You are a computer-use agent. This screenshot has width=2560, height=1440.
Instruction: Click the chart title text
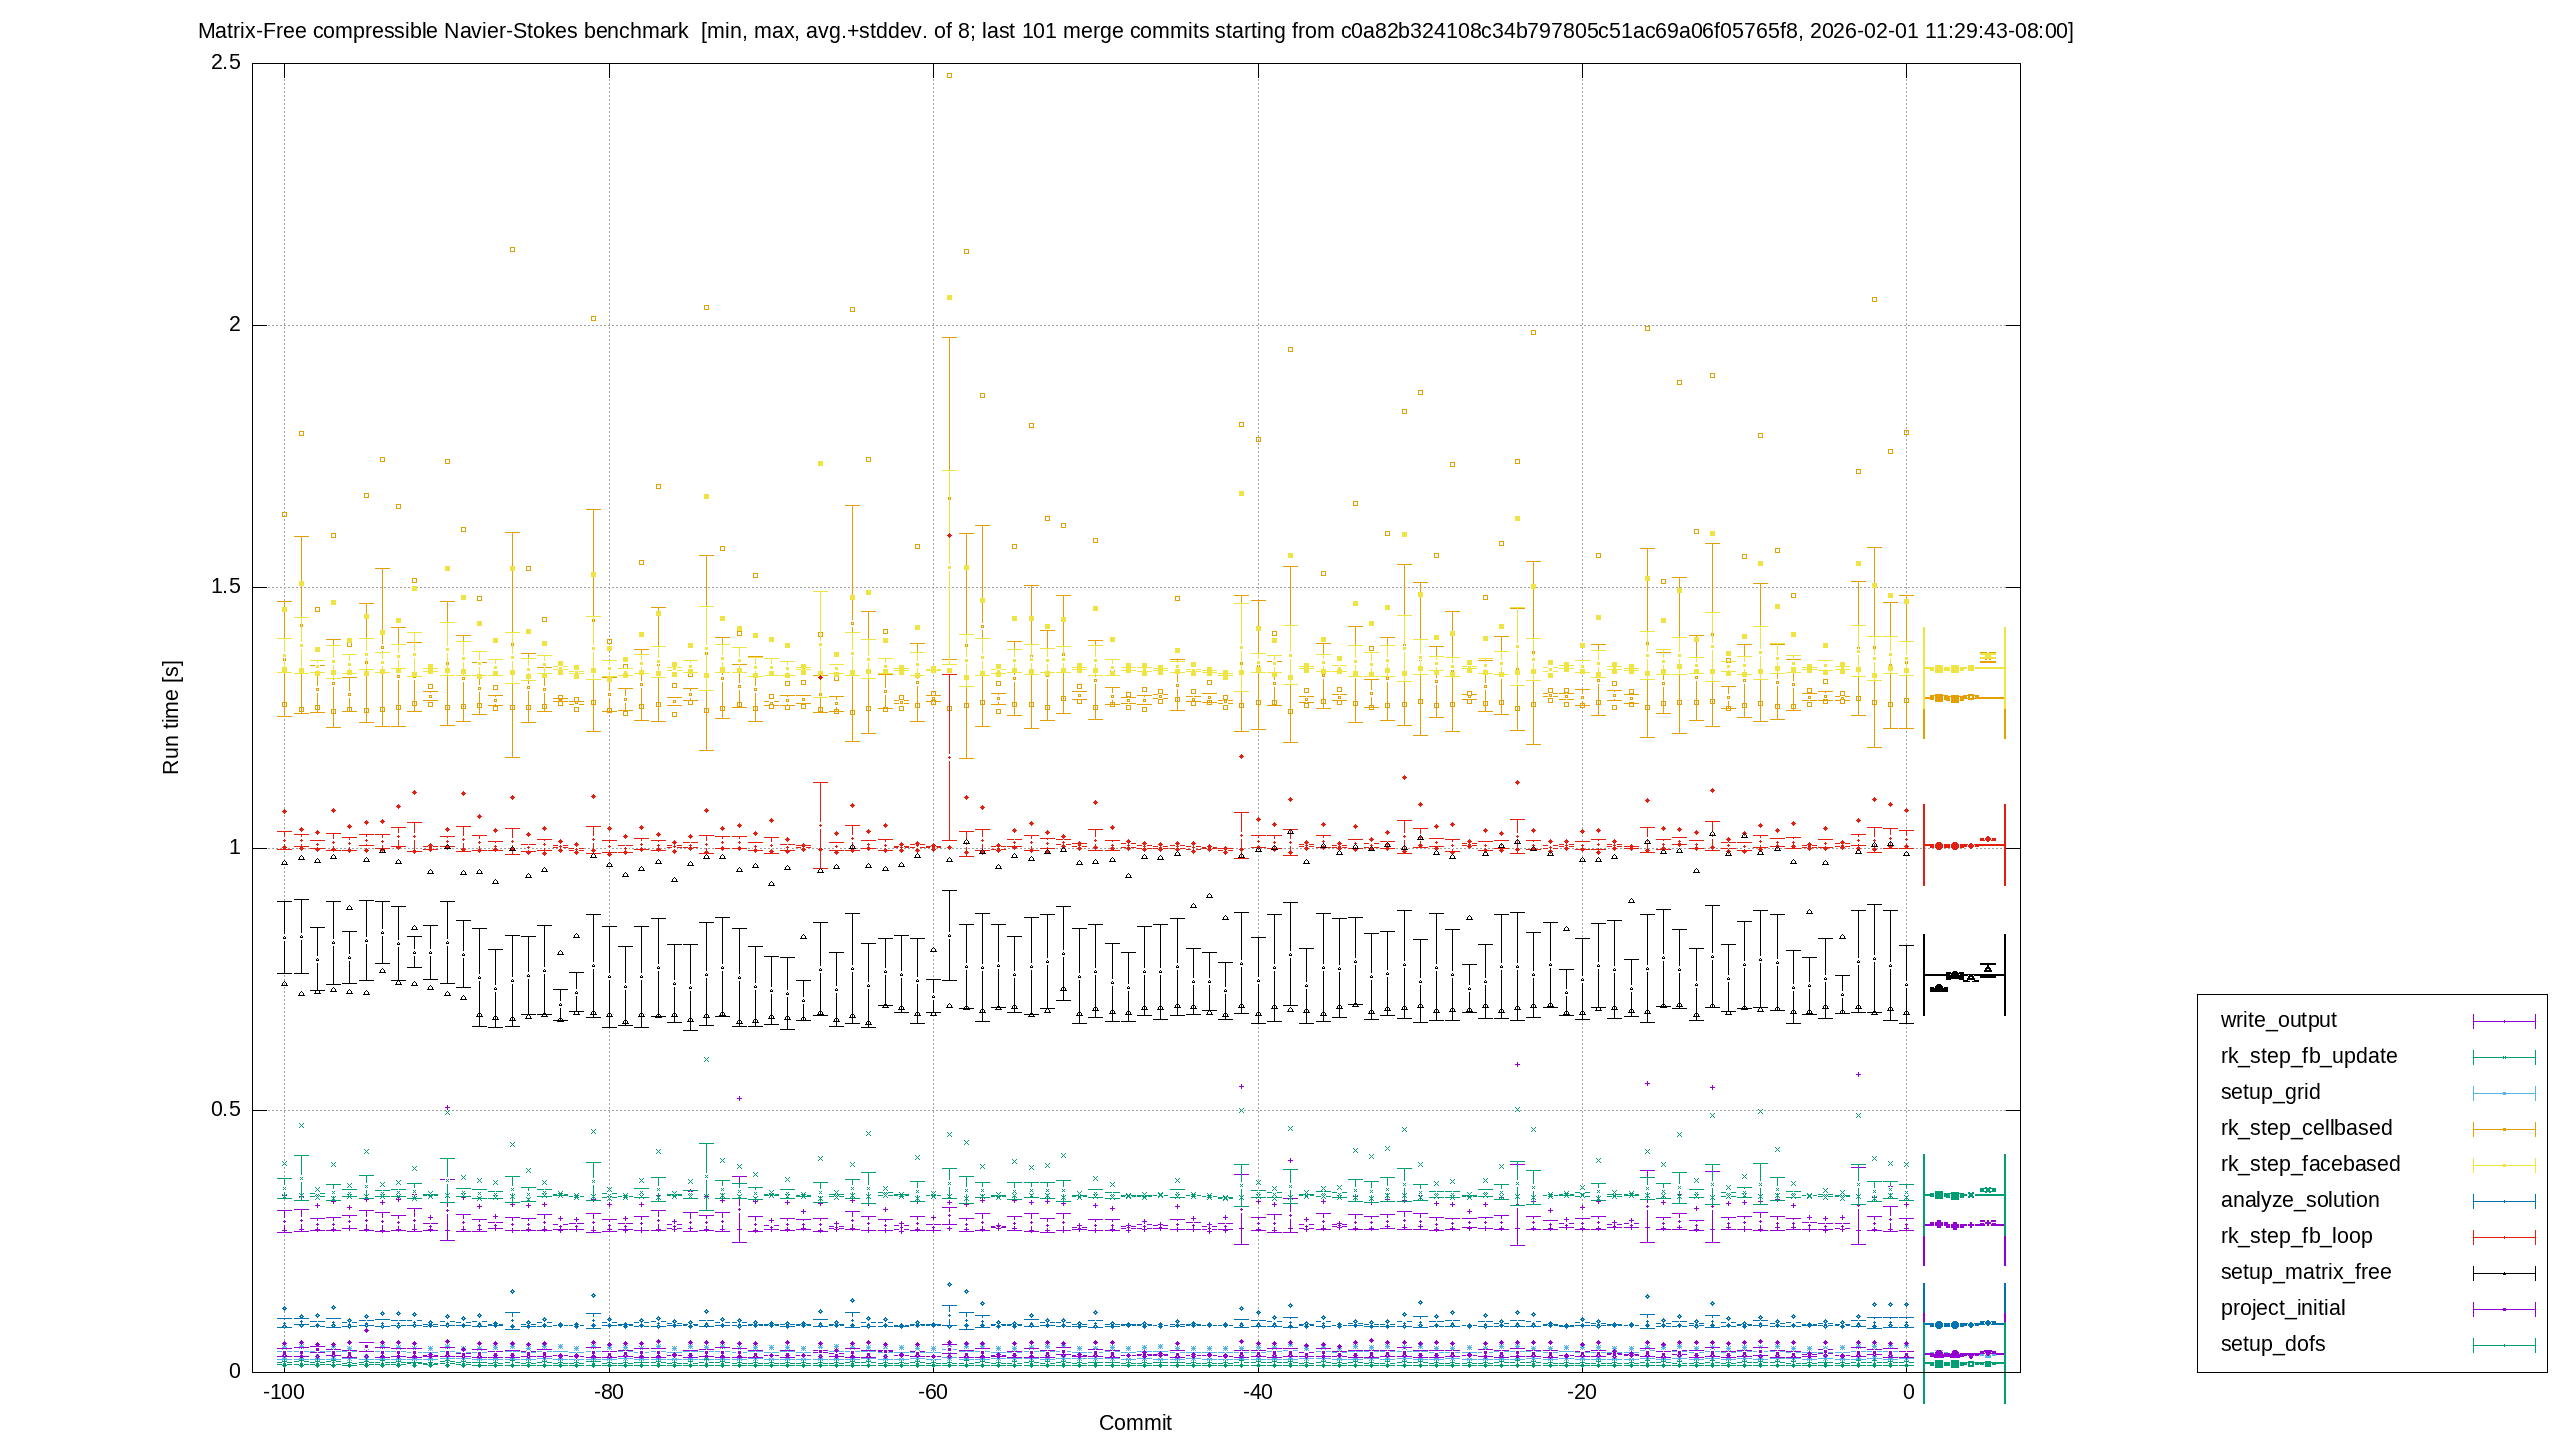pyautogui.click(x=1135, y=31)
